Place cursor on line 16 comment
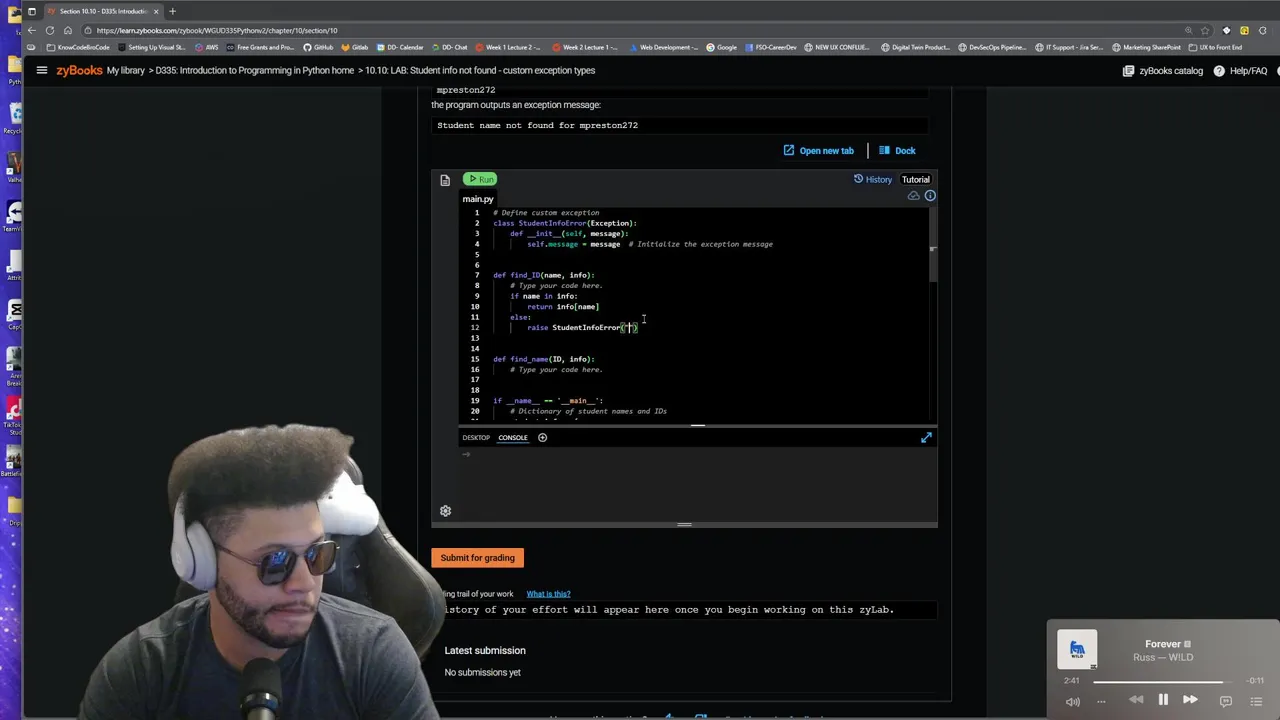Screen dimensions: 1280x720 tap(556, 369)
